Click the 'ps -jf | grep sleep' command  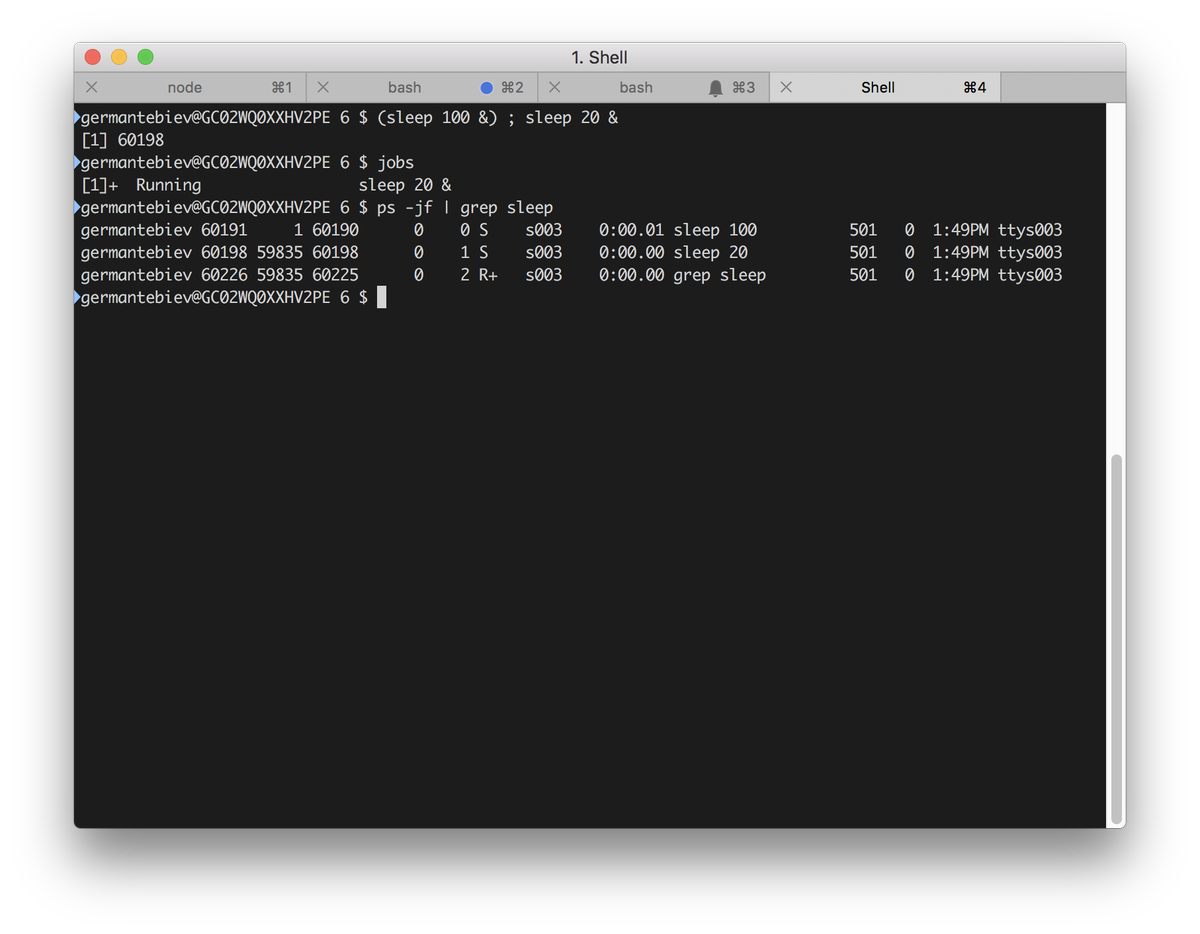465,208
